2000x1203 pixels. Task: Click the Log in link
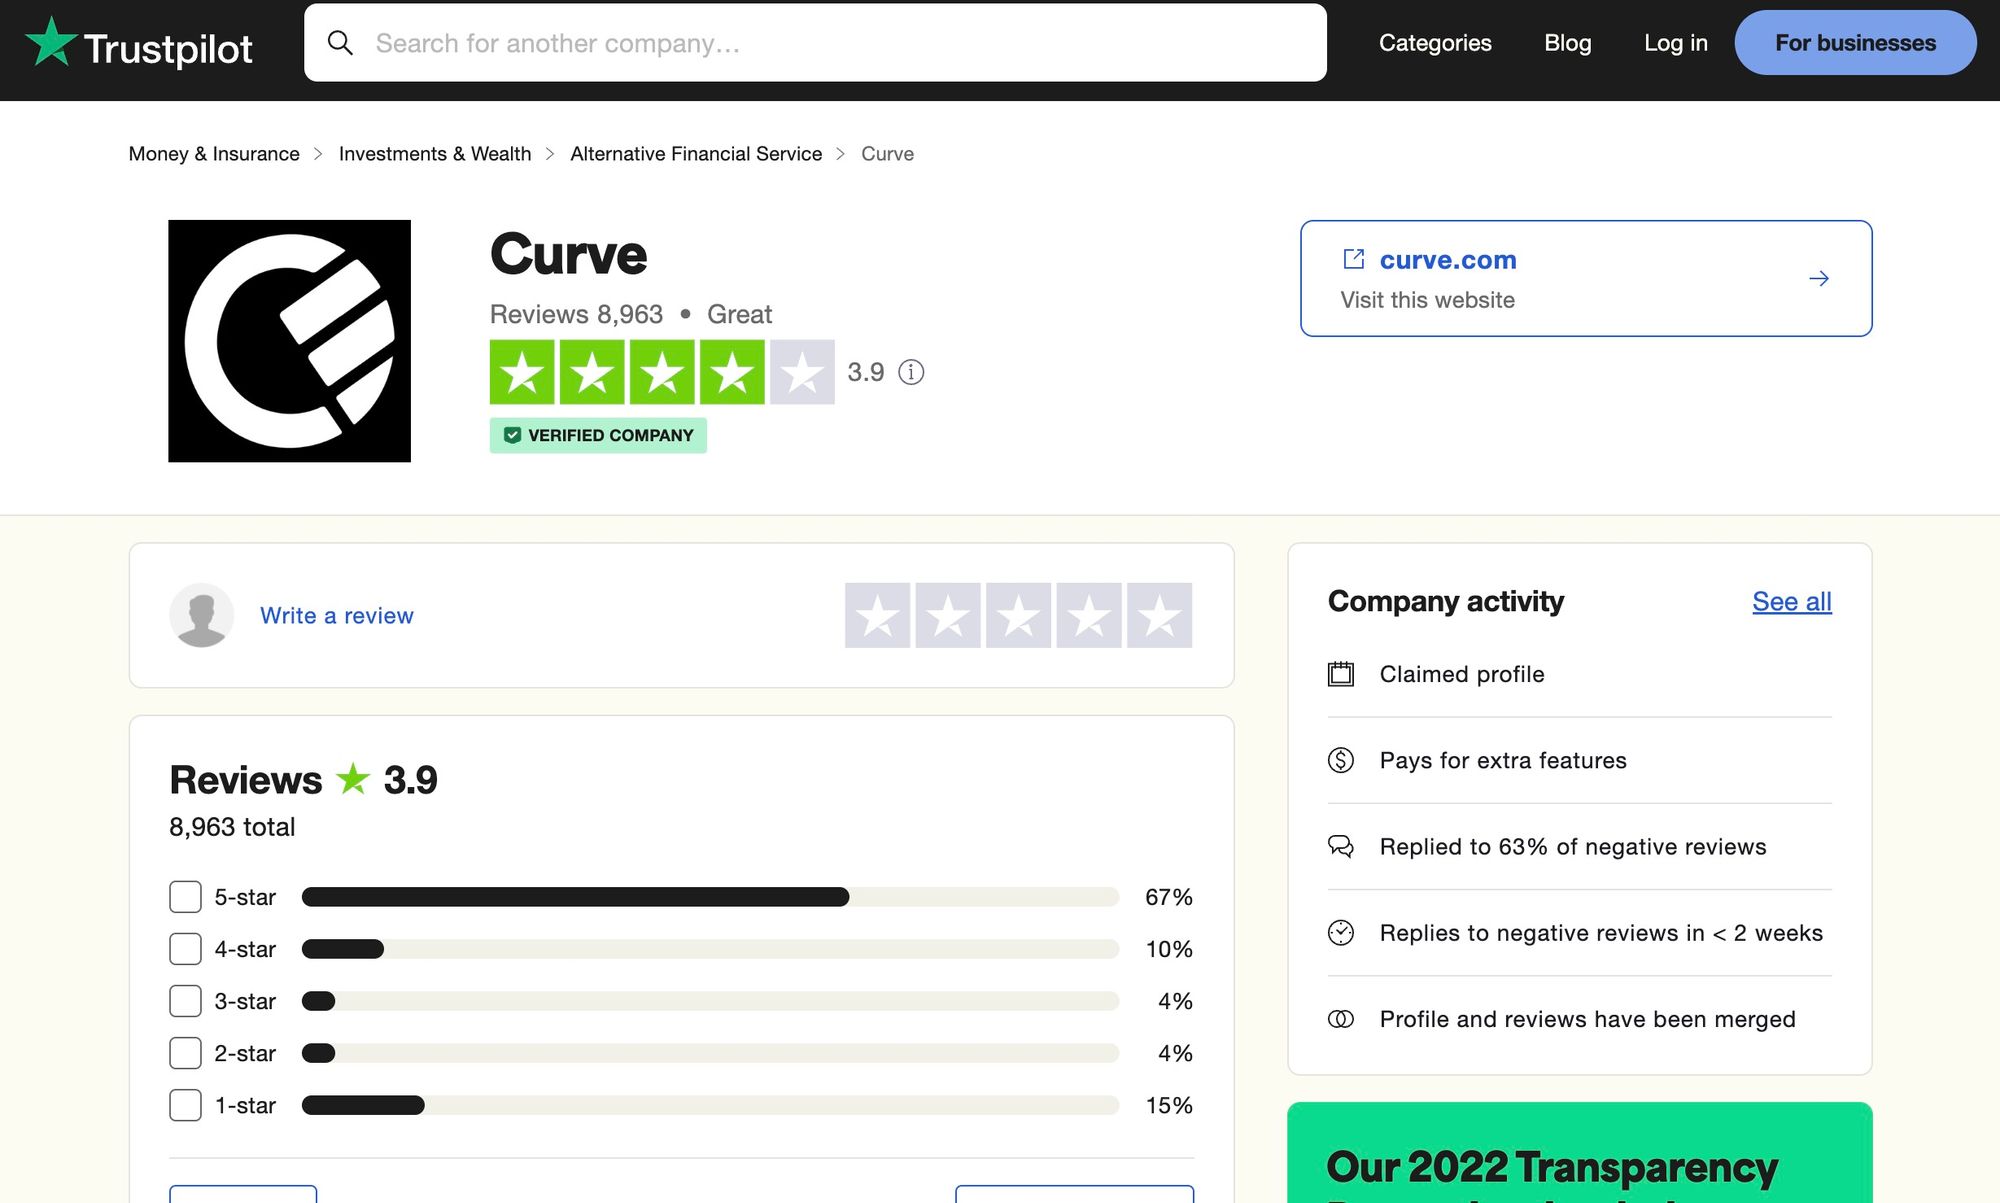click(1674, 43)
